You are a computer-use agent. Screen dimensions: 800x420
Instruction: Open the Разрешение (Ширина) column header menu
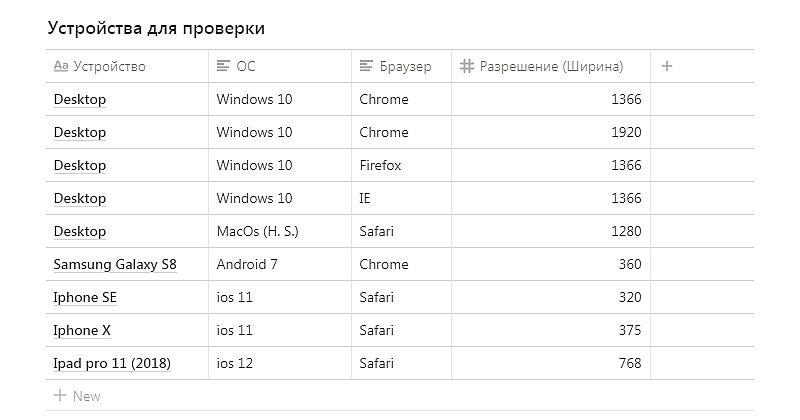pyautogui.click(x=551, y=66)
